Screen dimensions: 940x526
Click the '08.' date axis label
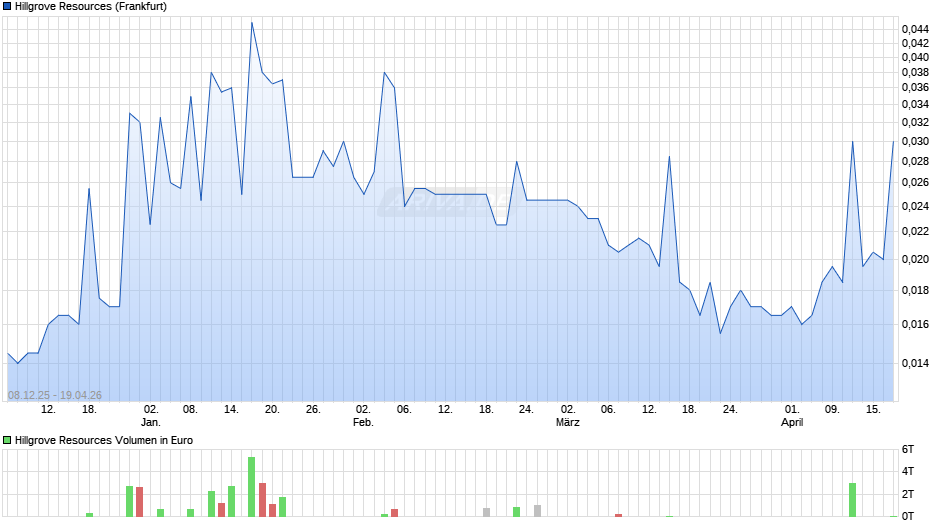tap(190, 409)
